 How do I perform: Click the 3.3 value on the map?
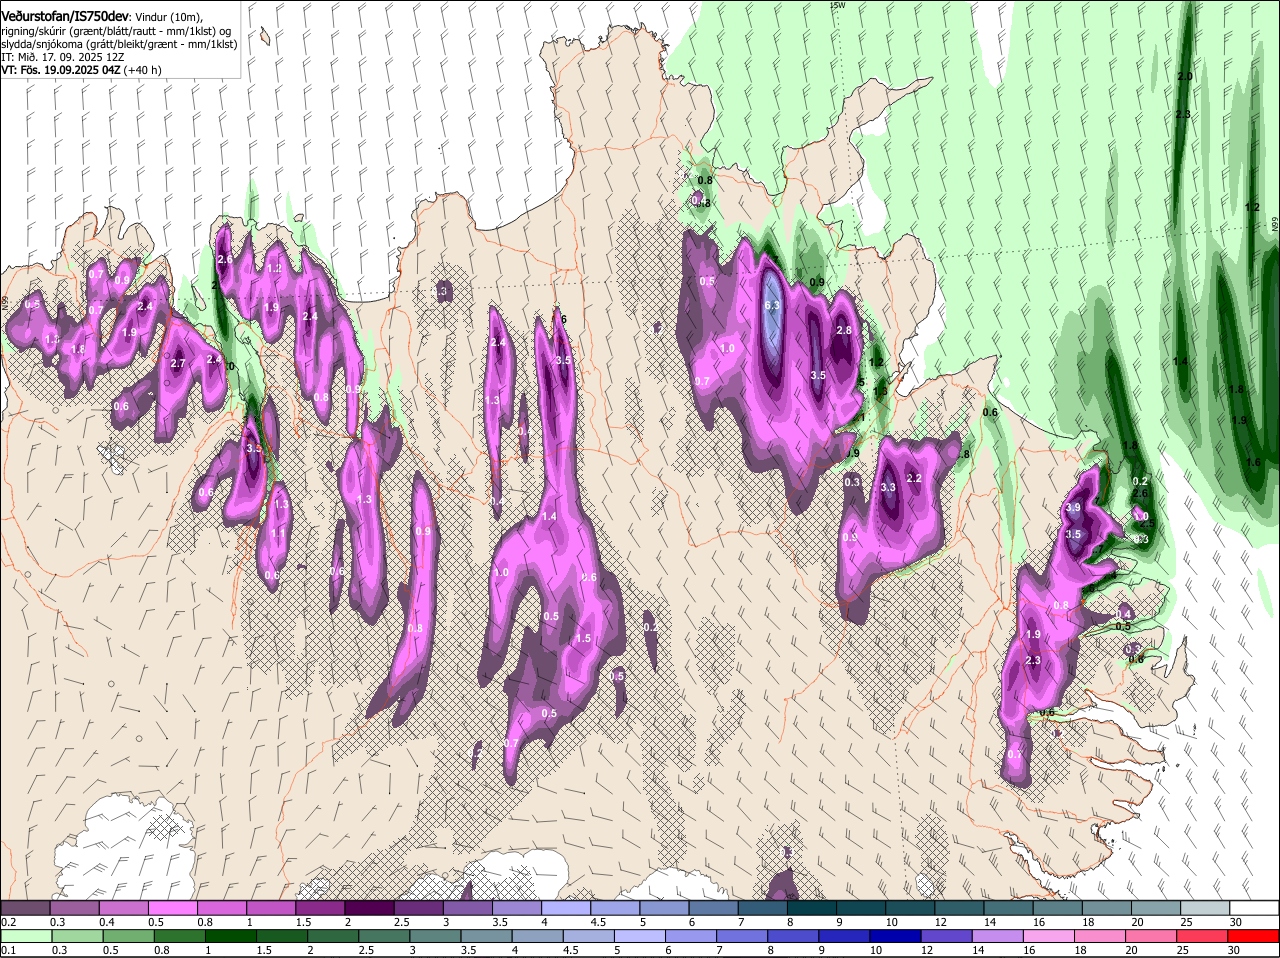point(888,487)
